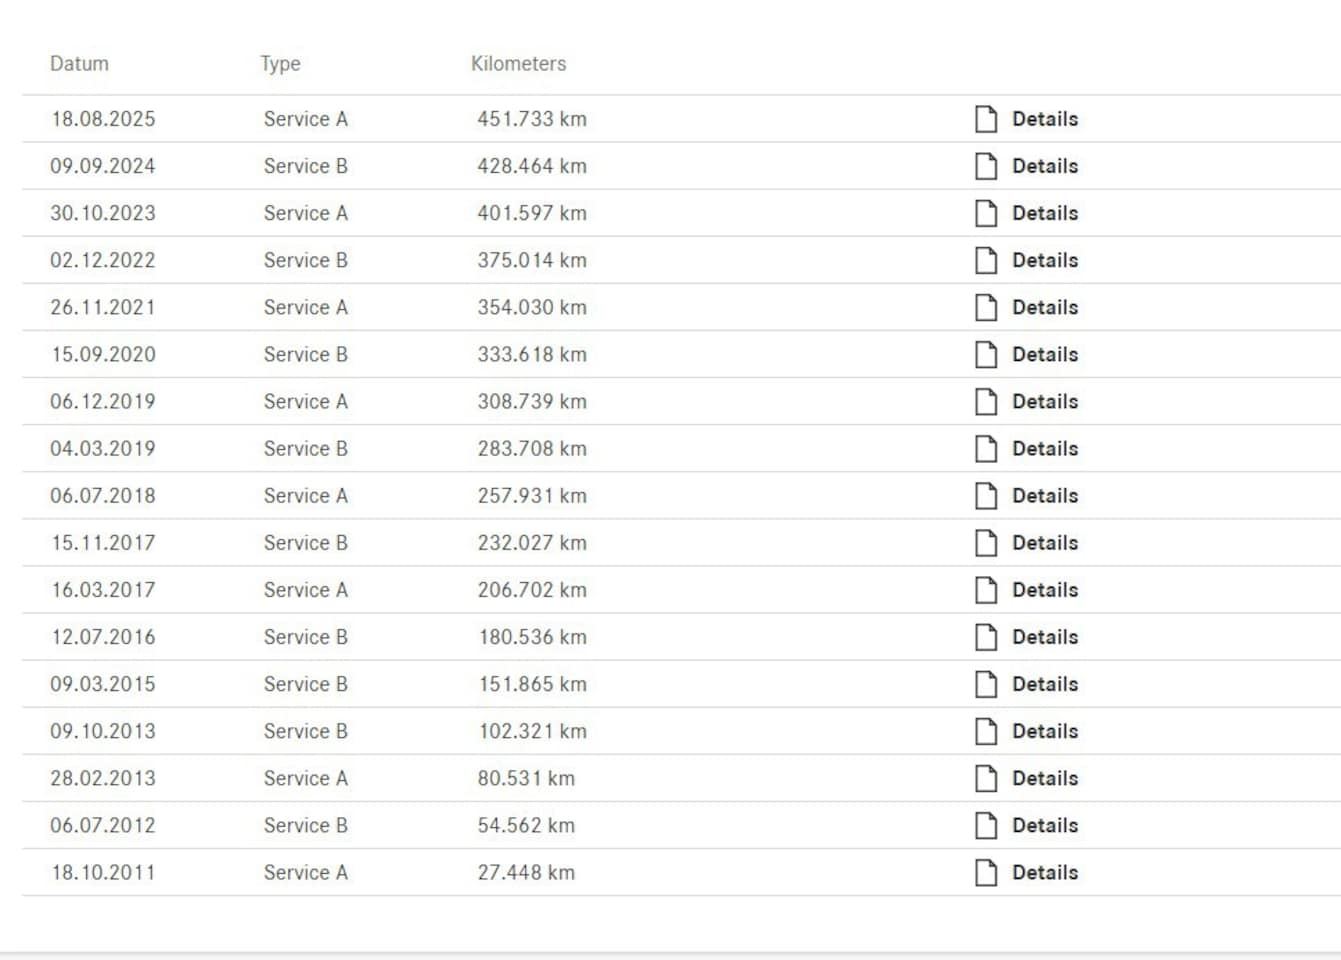Click document icon for 04.03.2019 entry
The image size is (1341, 960).
click(986, 448)
